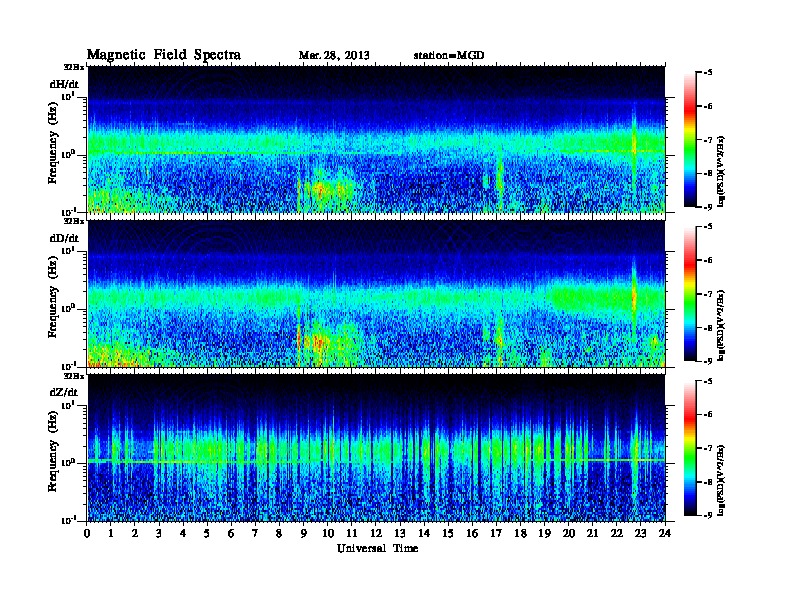The height and width of the screenshot is (612, 792).
Task: Click the "-5" tick on the dH/dt color bar
Action: (708, 73)
